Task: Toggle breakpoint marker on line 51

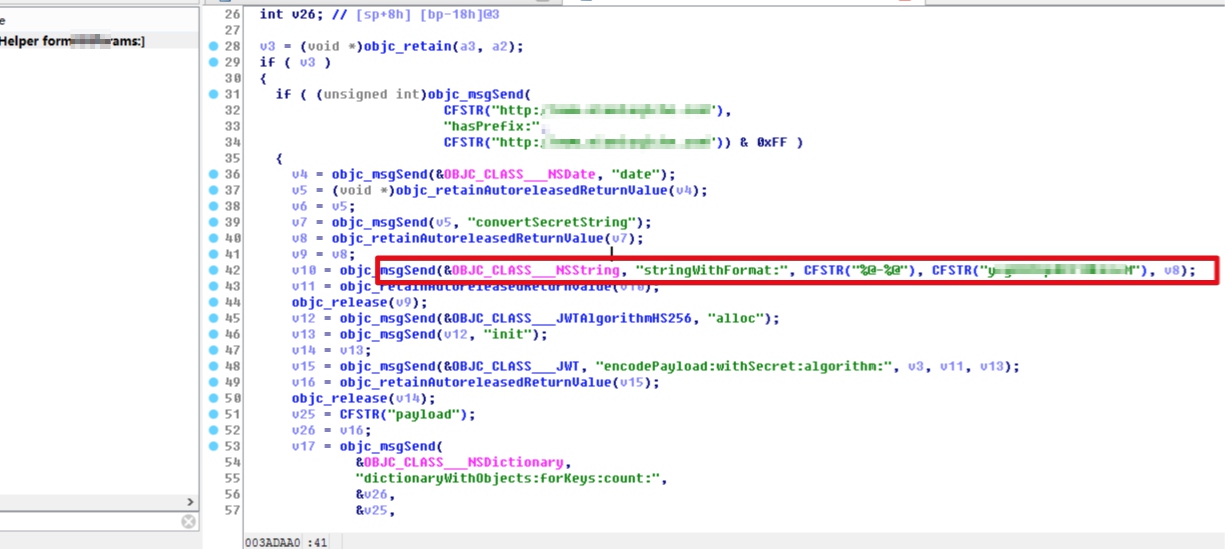Action: pos(213,414)
